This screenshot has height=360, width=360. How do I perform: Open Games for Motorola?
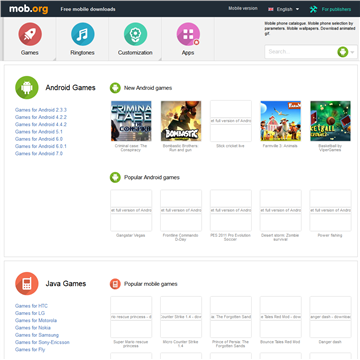pyautogui.click(x=36, y=320)
